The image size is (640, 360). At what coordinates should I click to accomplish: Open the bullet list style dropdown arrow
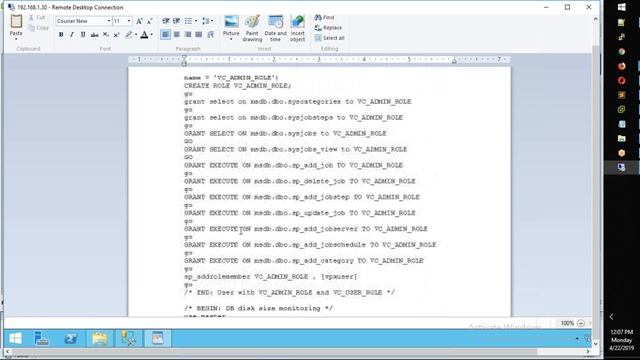[196, 21]
